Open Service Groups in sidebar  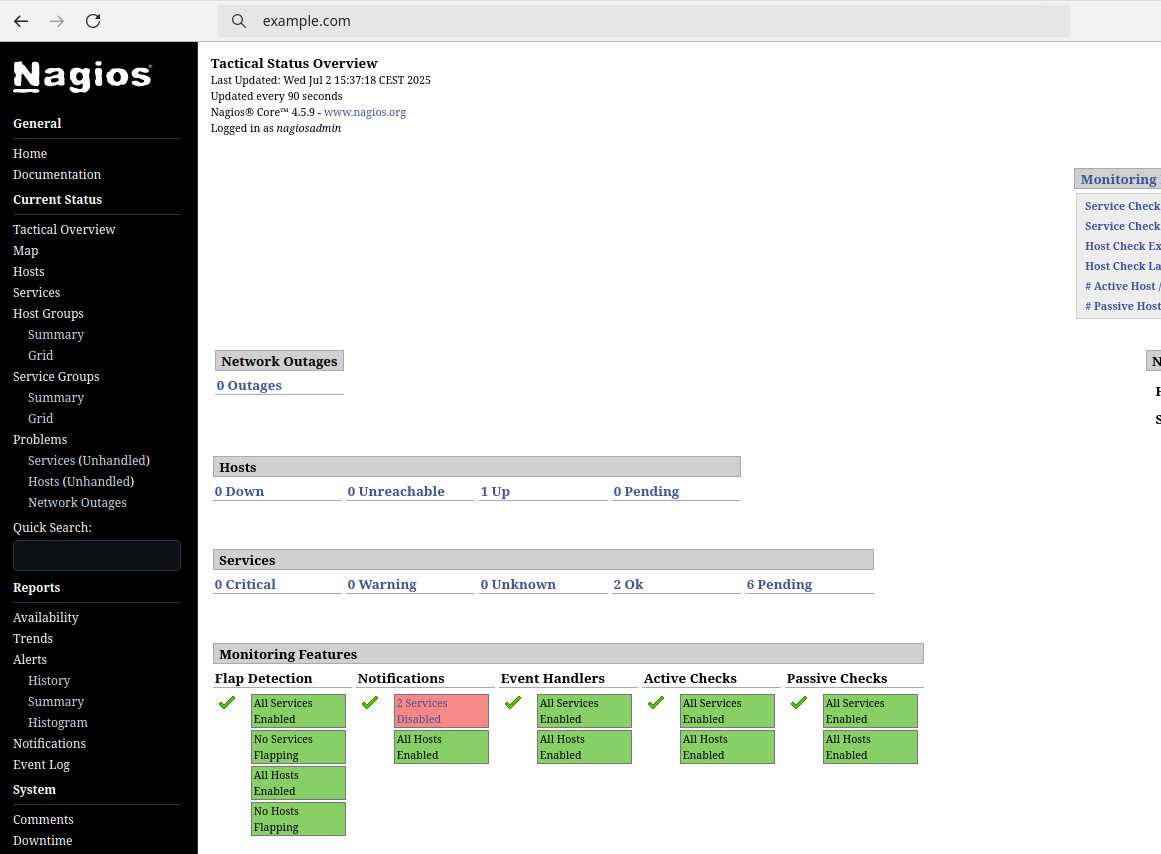tap(56, 376)
